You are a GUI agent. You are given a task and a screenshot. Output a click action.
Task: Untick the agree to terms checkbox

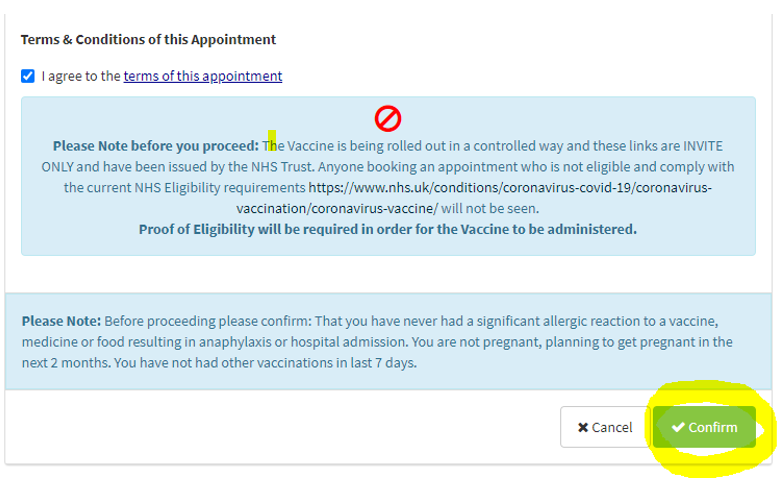point(28,76)
